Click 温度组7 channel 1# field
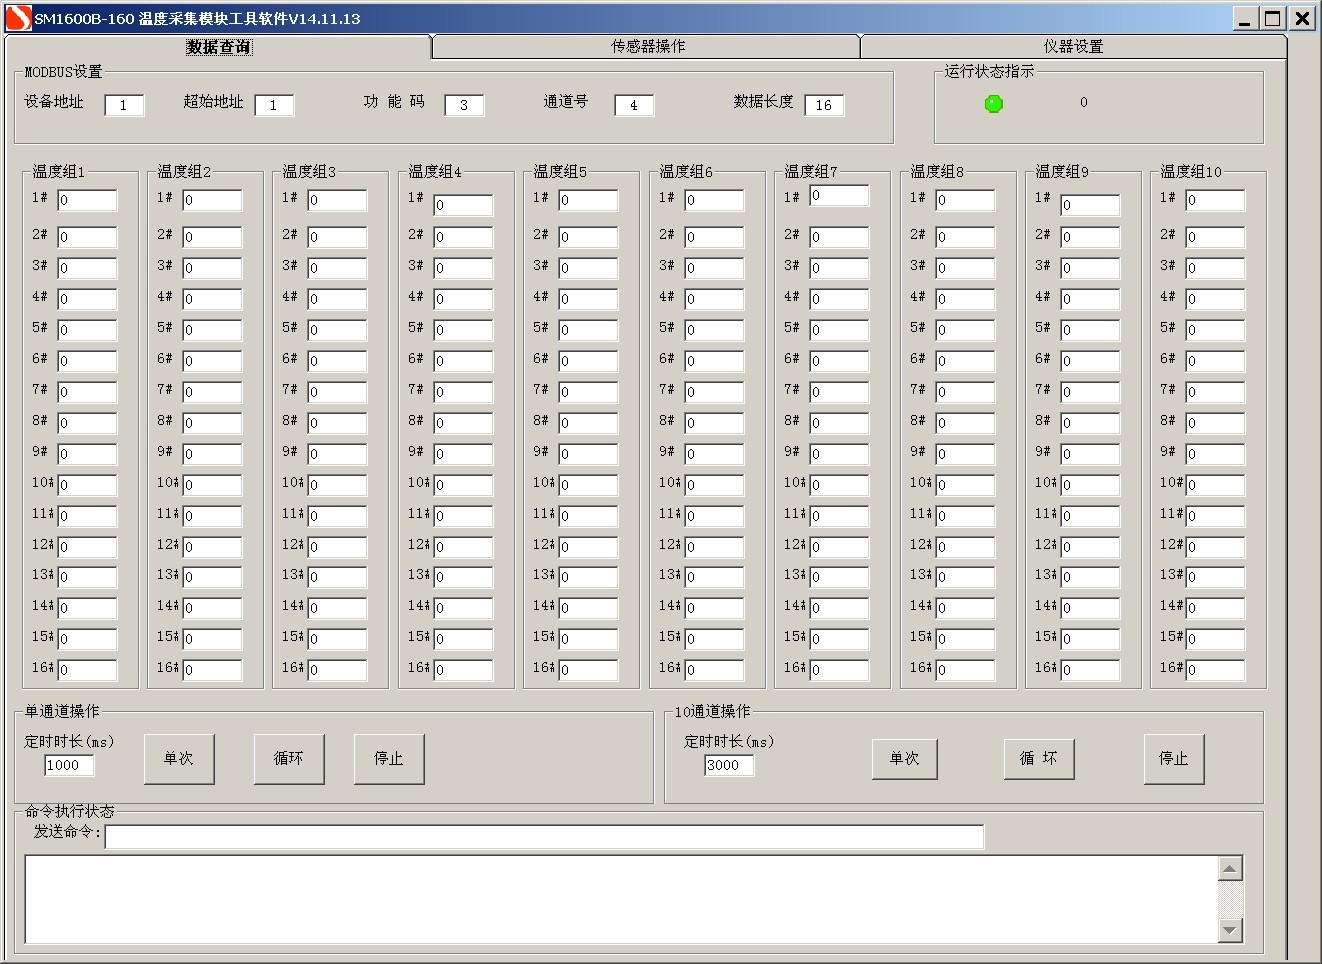The height and width of the screenshot is (964, 1322). pos(839,196)
